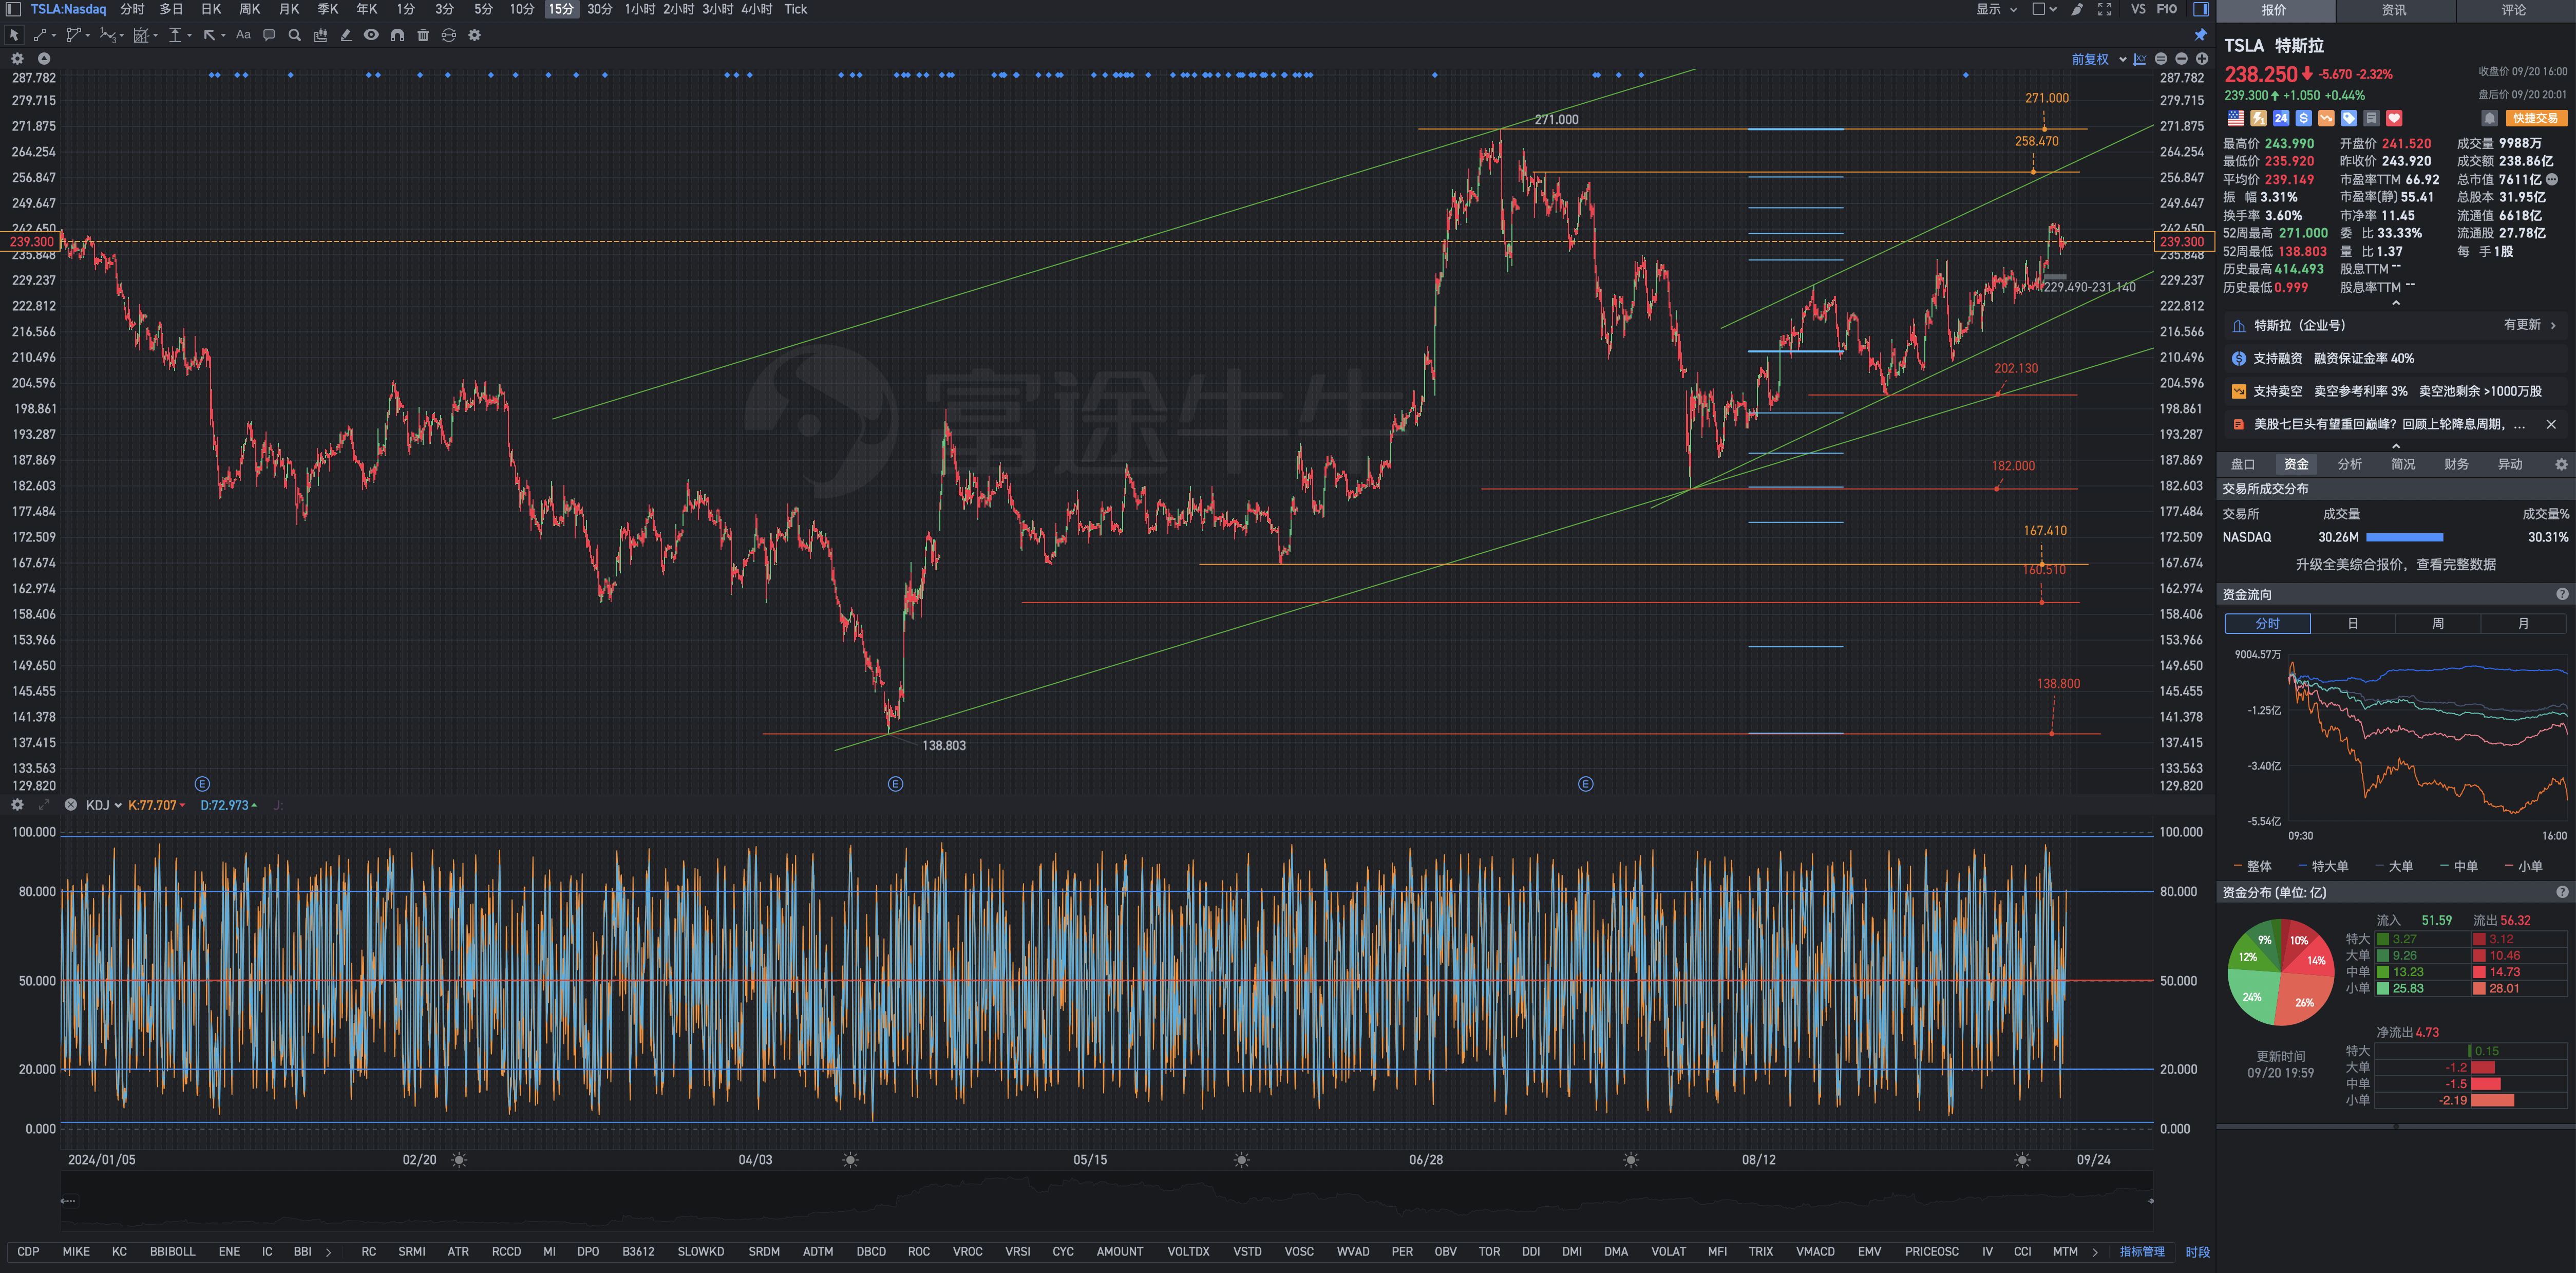
Task: Open the 评论 comments tab
Action: tap(2514, 10)
